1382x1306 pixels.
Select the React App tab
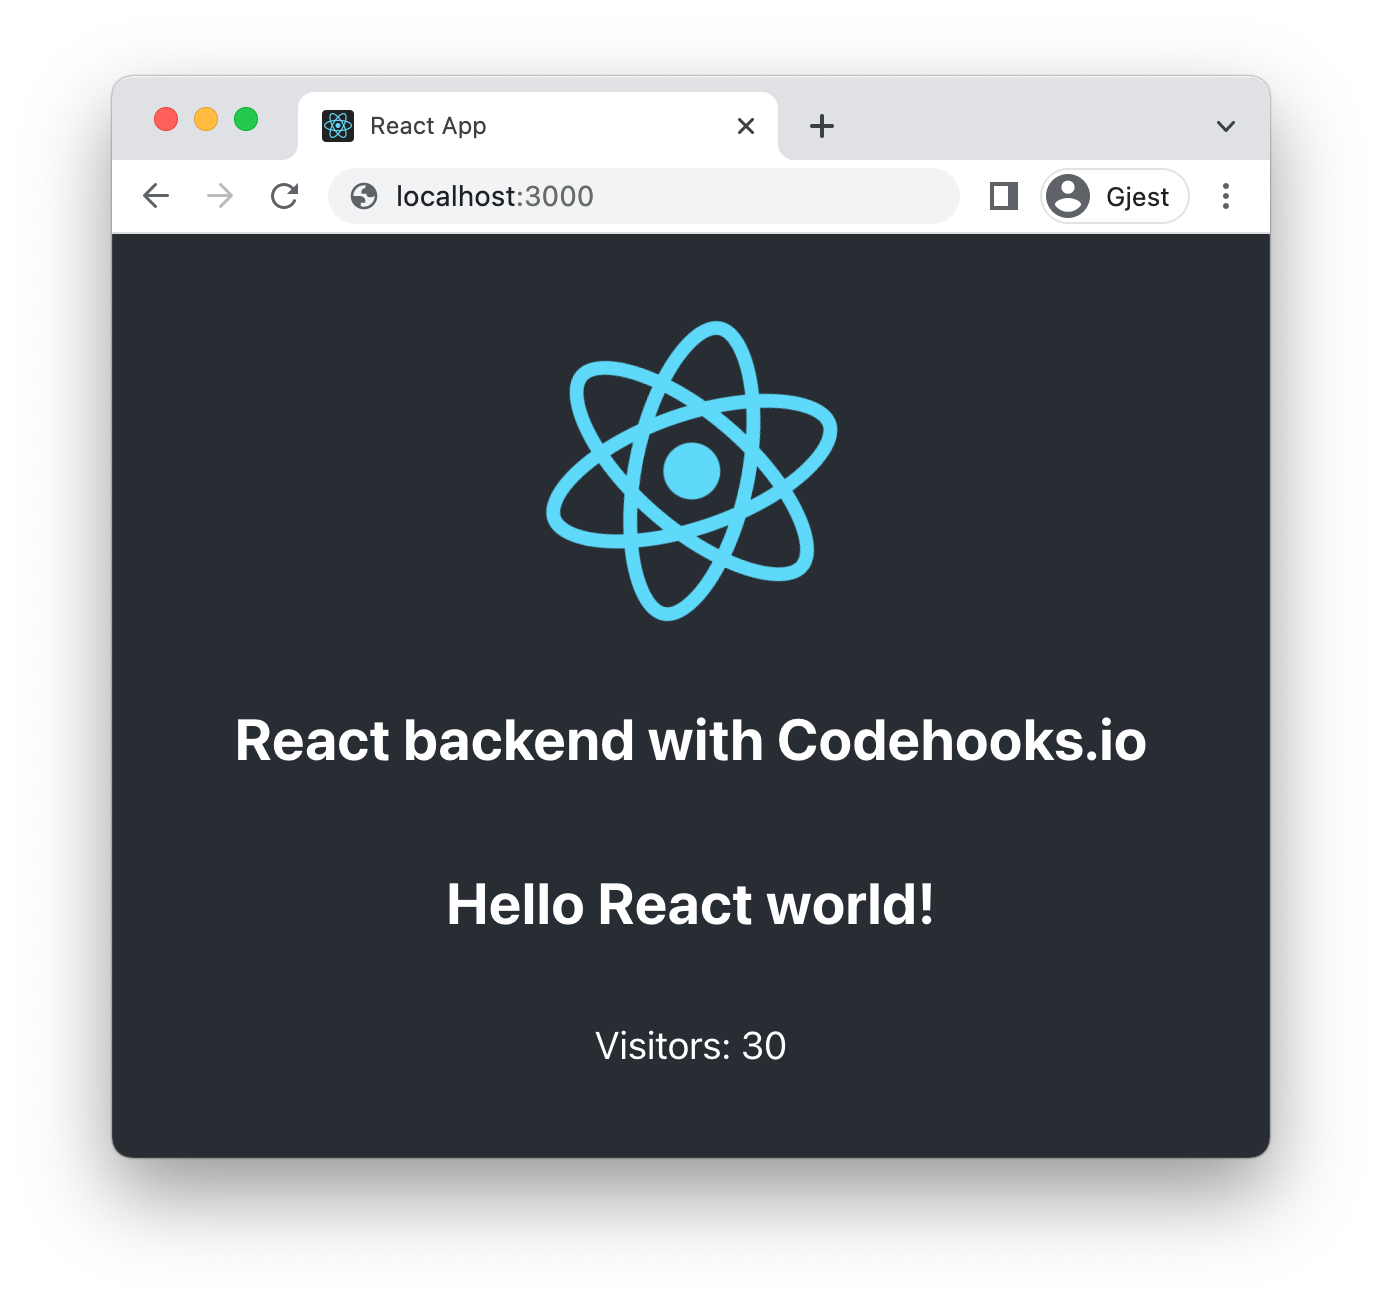538,126
